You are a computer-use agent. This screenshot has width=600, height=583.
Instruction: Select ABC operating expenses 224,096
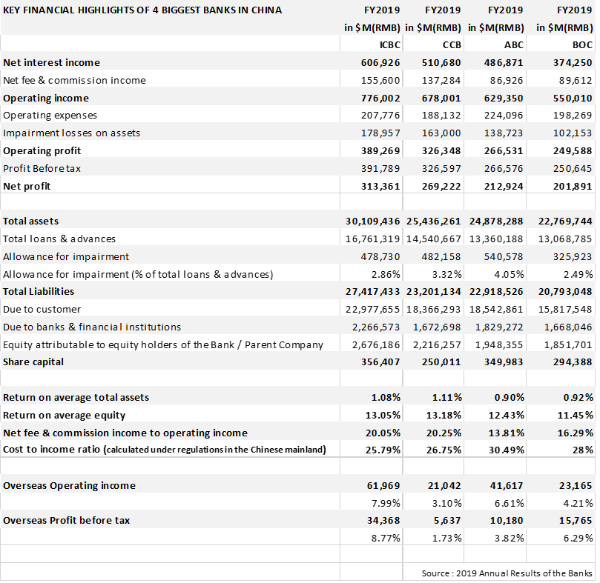coord(504,115)
